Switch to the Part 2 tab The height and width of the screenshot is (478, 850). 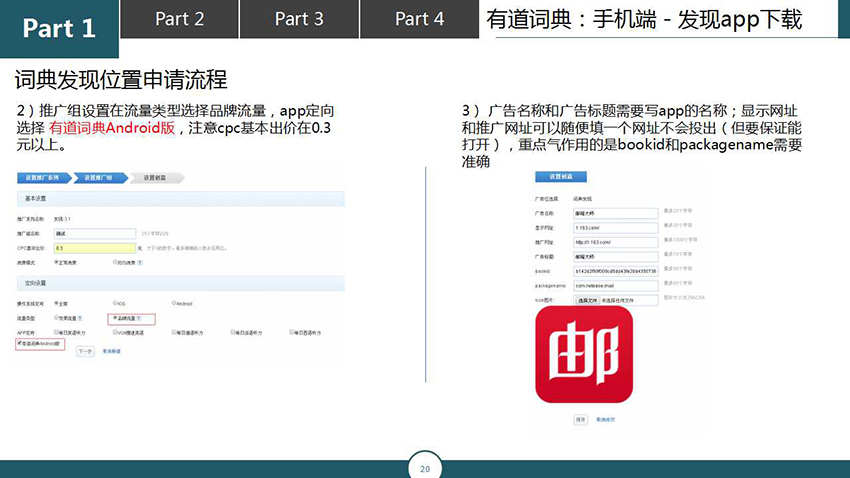179,19
